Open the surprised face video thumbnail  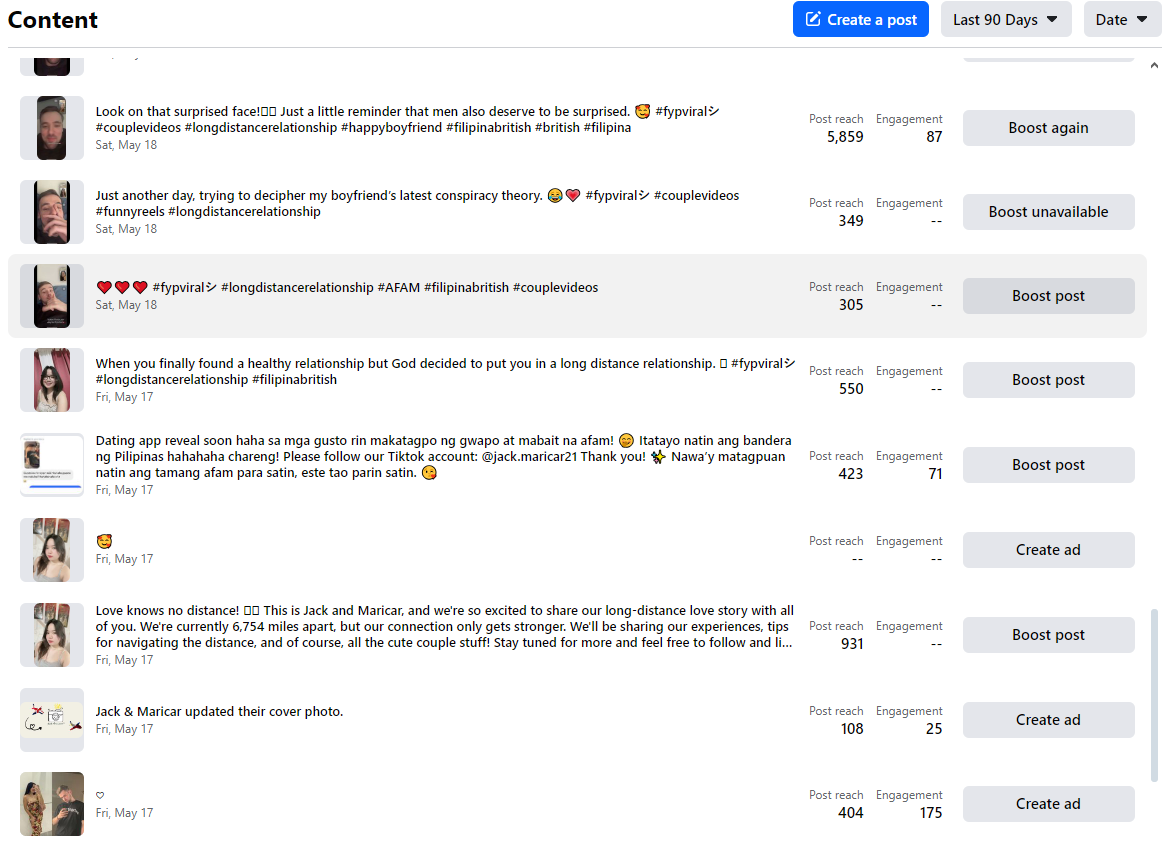click(x=52, y=128)
